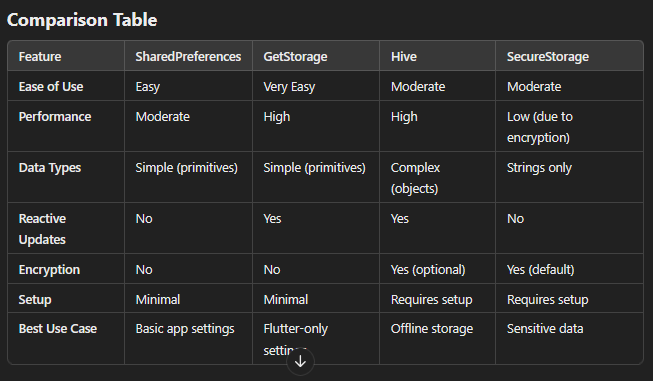Viewport: 653px width, 381px height.
Task: Select the Ease of Use row label
Action: 51,87
